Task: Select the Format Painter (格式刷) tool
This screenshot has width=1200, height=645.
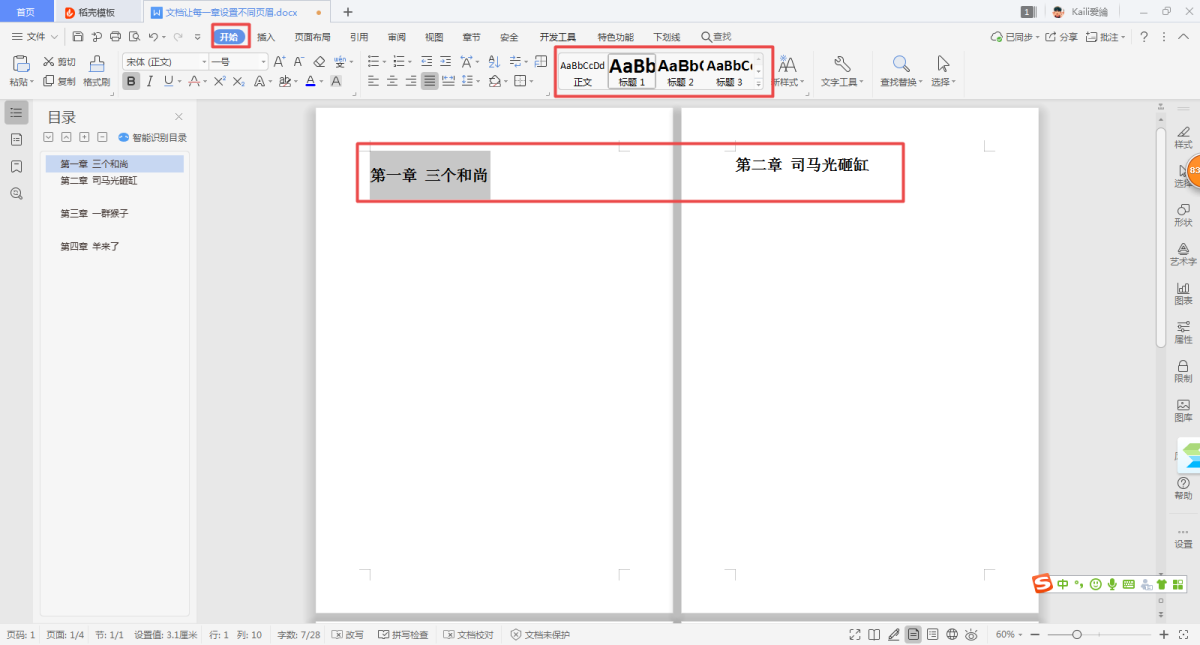Action: [97, 70]
